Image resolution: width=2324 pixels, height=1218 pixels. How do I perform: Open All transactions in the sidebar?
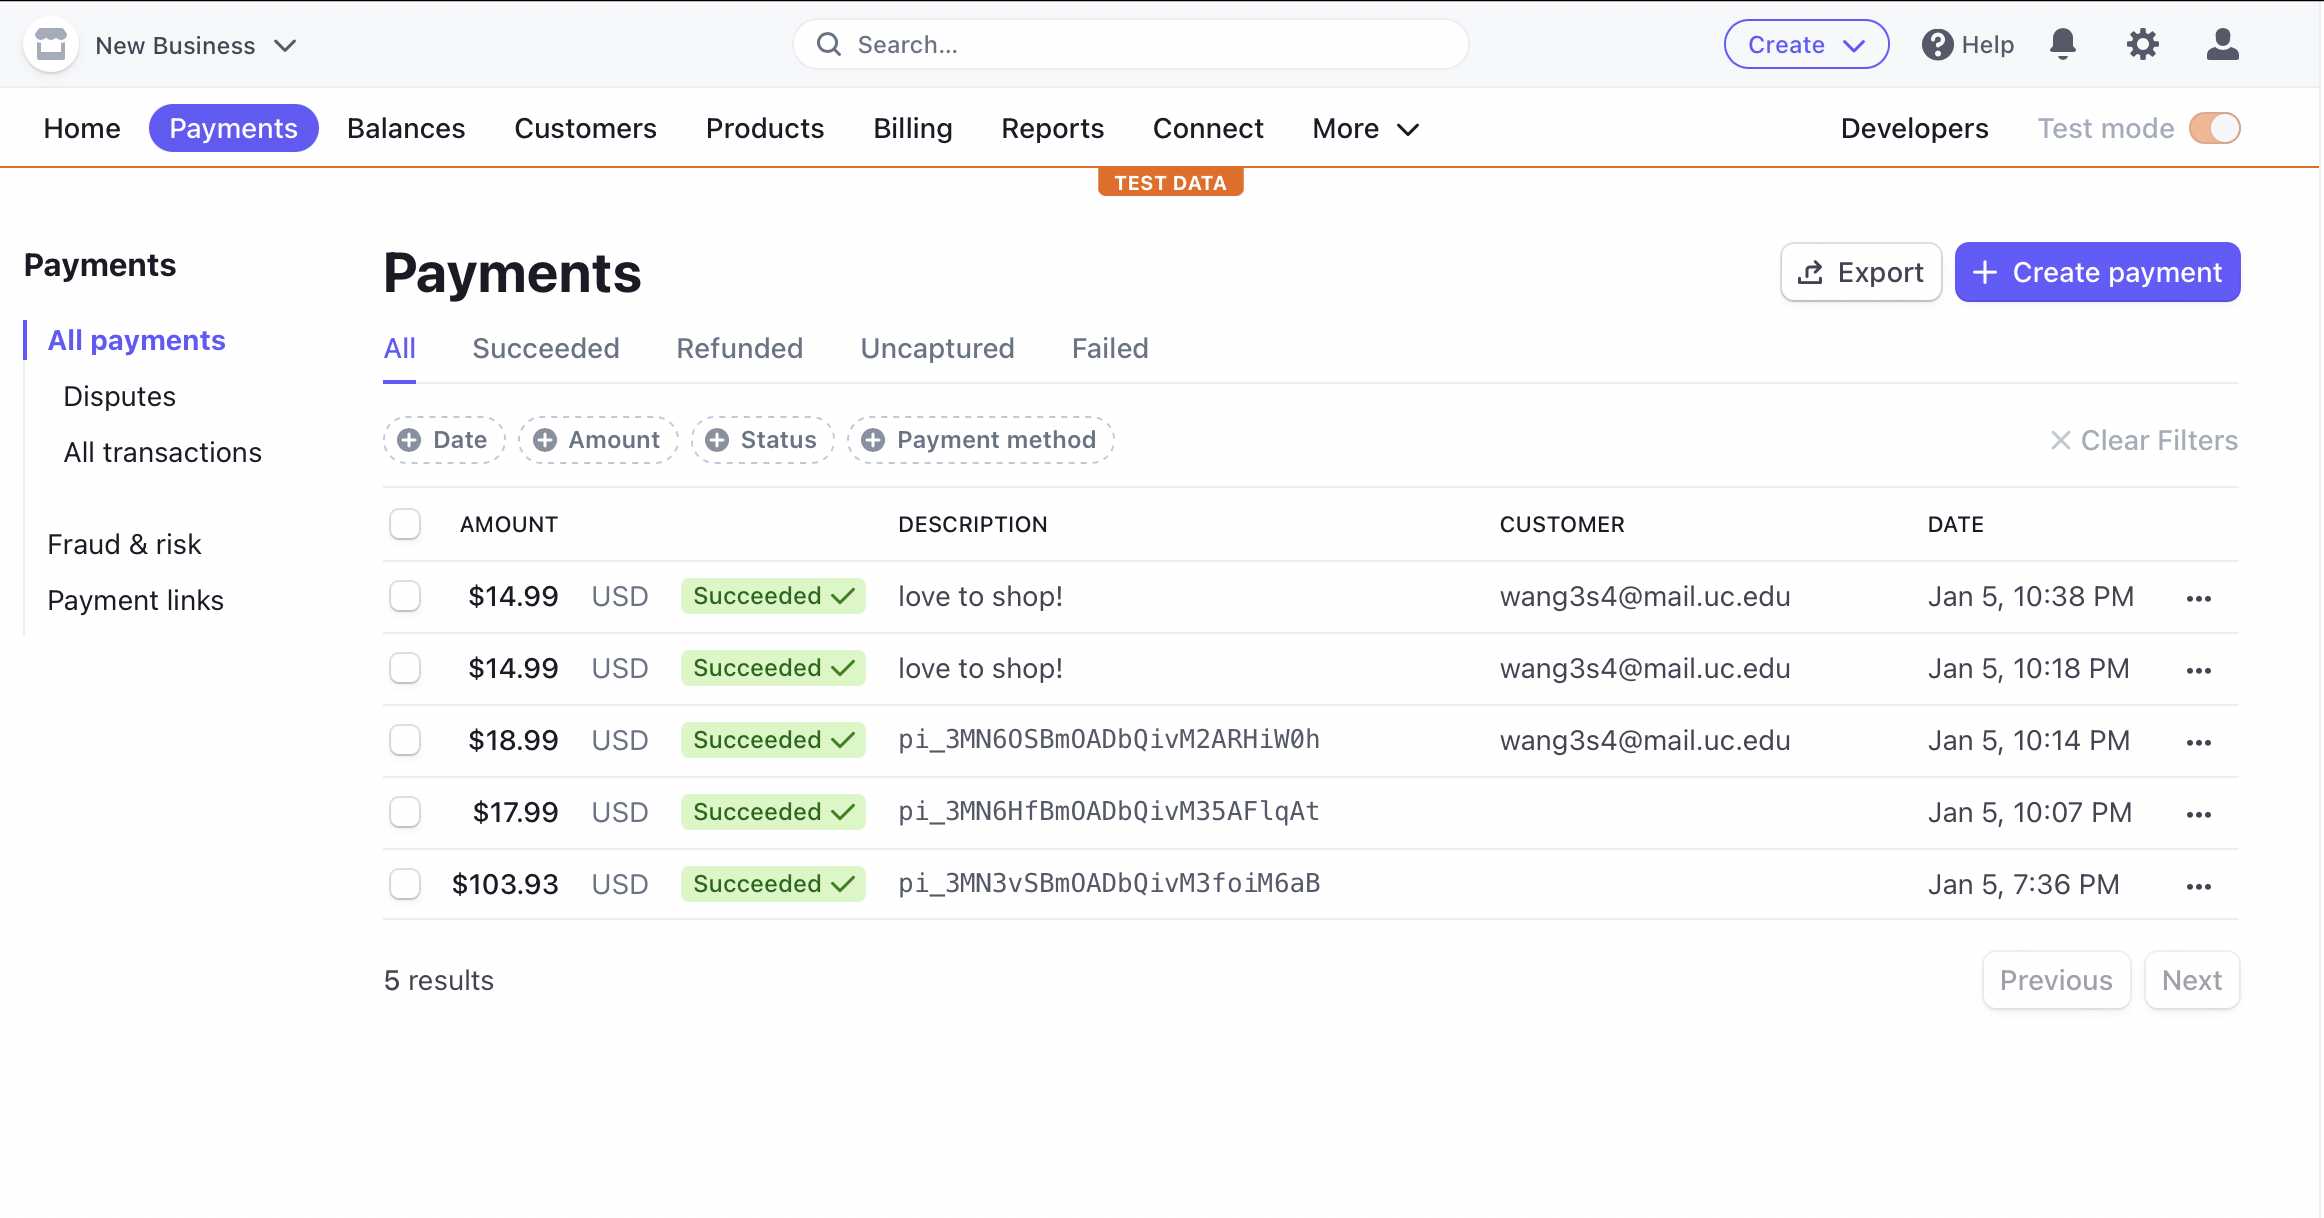point(162,452)
